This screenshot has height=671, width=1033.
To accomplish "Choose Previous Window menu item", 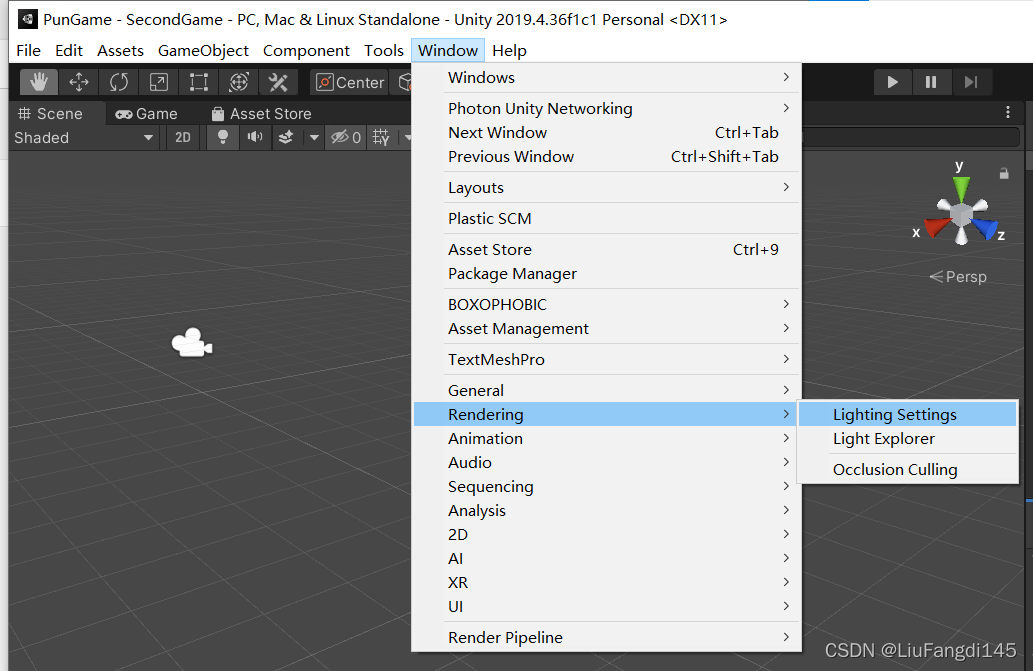I will (x=607, y=157).
